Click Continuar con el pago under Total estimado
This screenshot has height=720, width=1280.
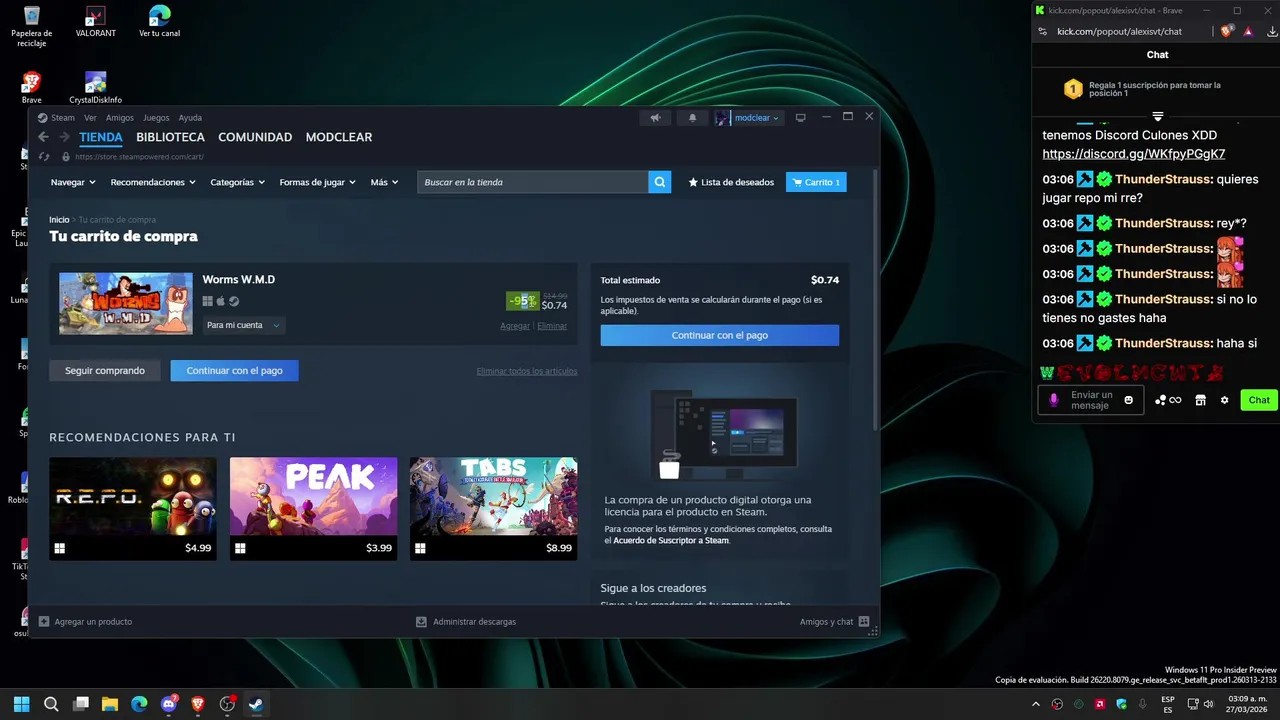(x=720, y=335)
